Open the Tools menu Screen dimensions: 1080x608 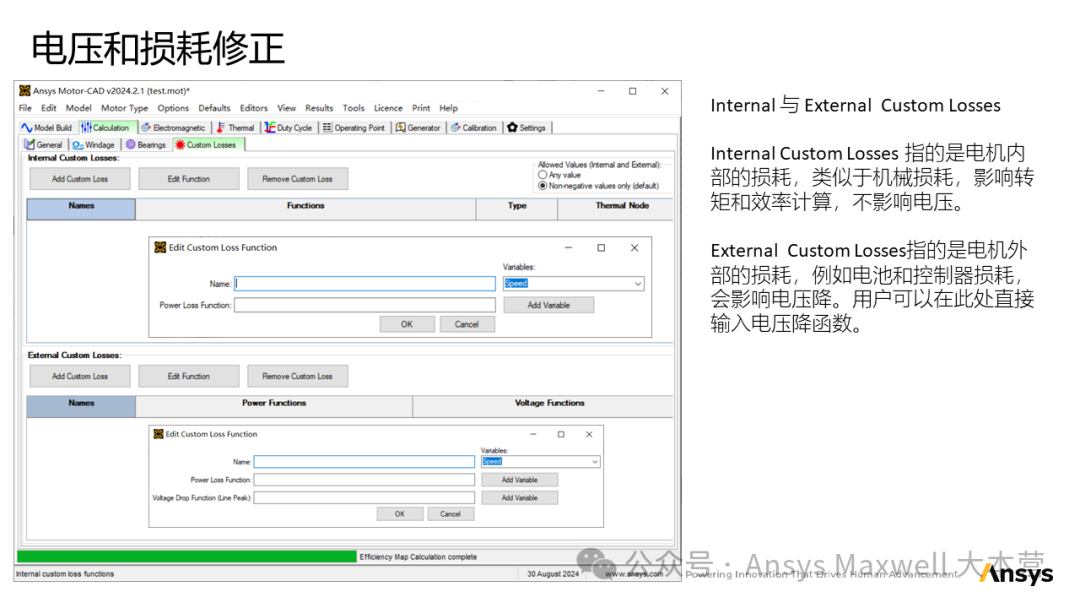353,108
